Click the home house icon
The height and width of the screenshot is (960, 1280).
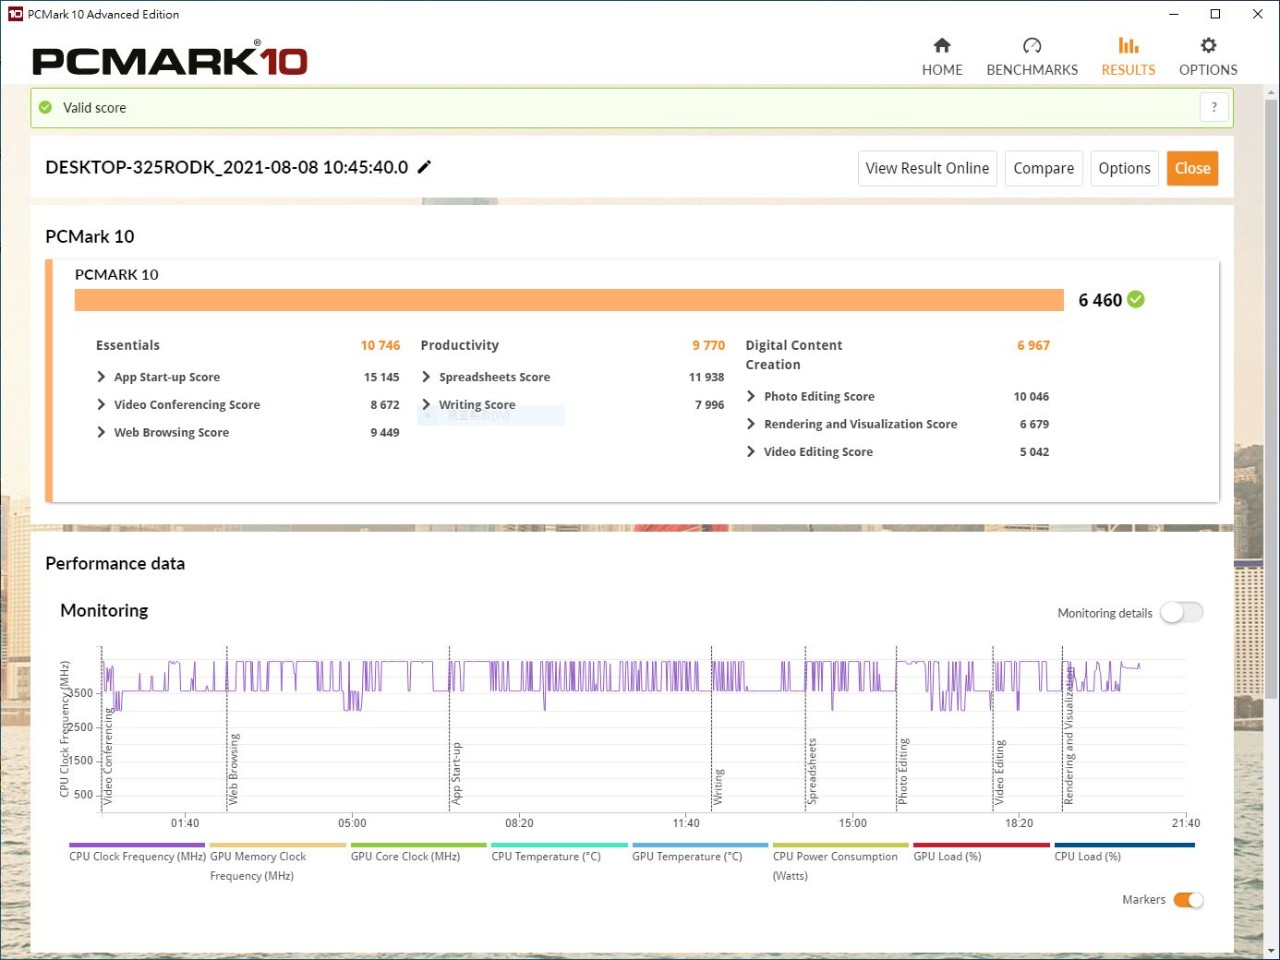tap(942, 45)
